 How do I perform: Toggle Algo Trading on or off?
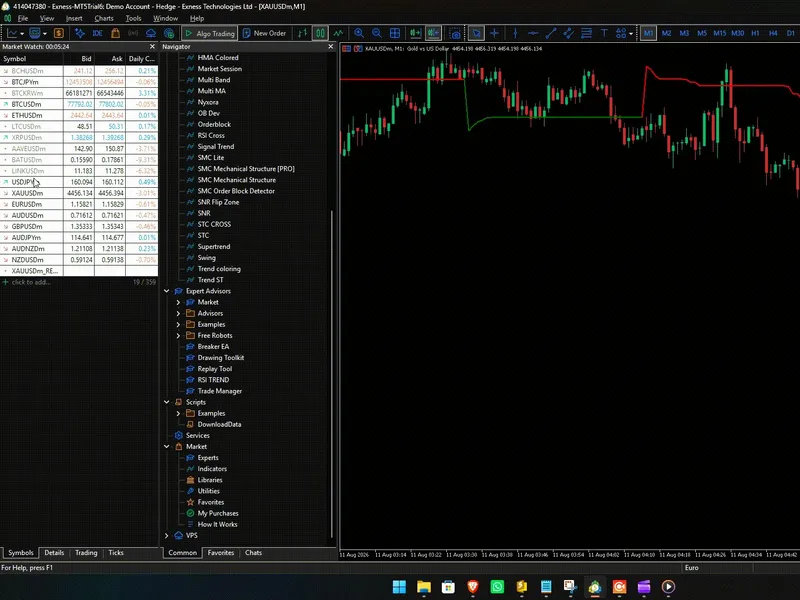pos(209,33)
